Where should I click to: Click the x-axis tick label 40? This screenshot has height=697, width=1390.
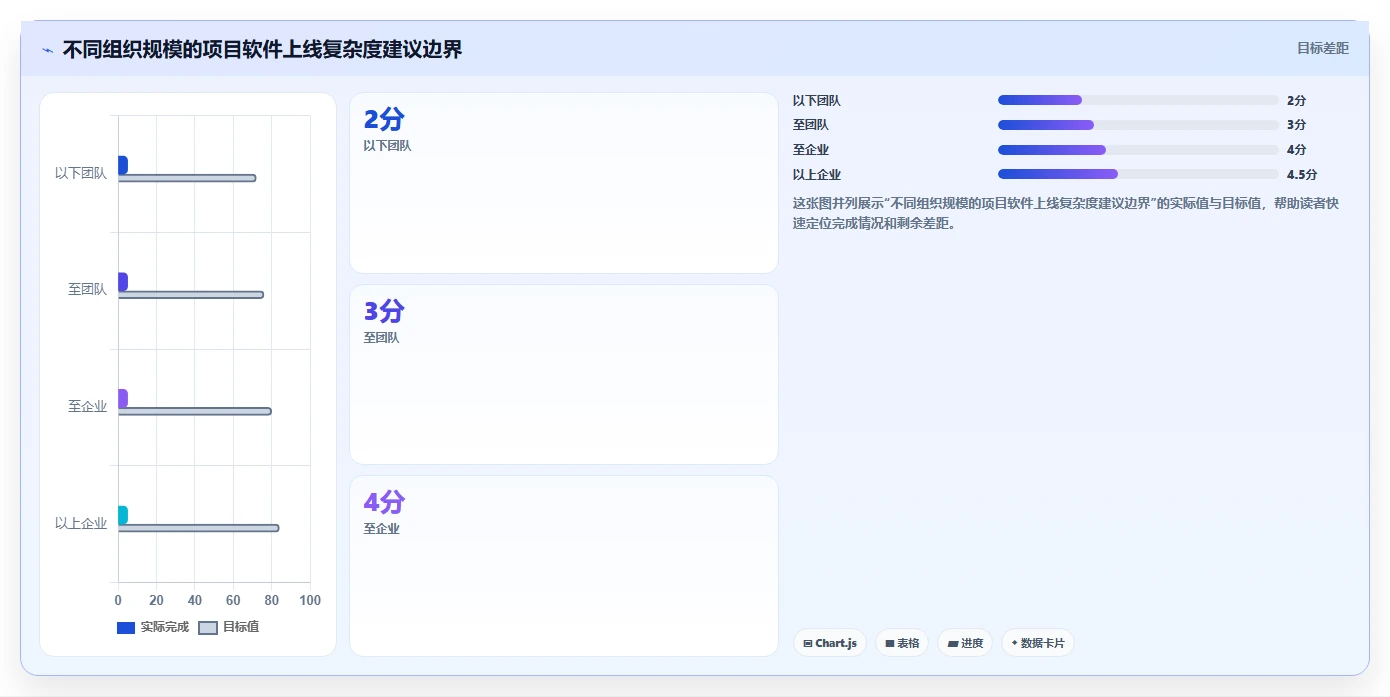195,600
